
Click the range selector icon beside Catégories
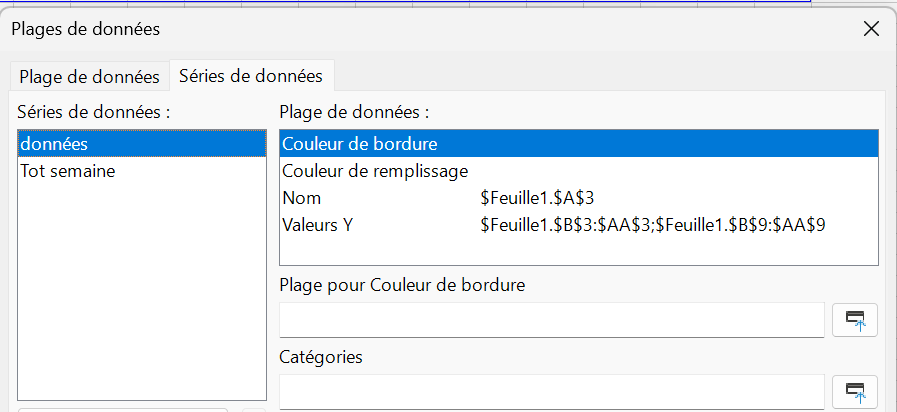(854, 391)
